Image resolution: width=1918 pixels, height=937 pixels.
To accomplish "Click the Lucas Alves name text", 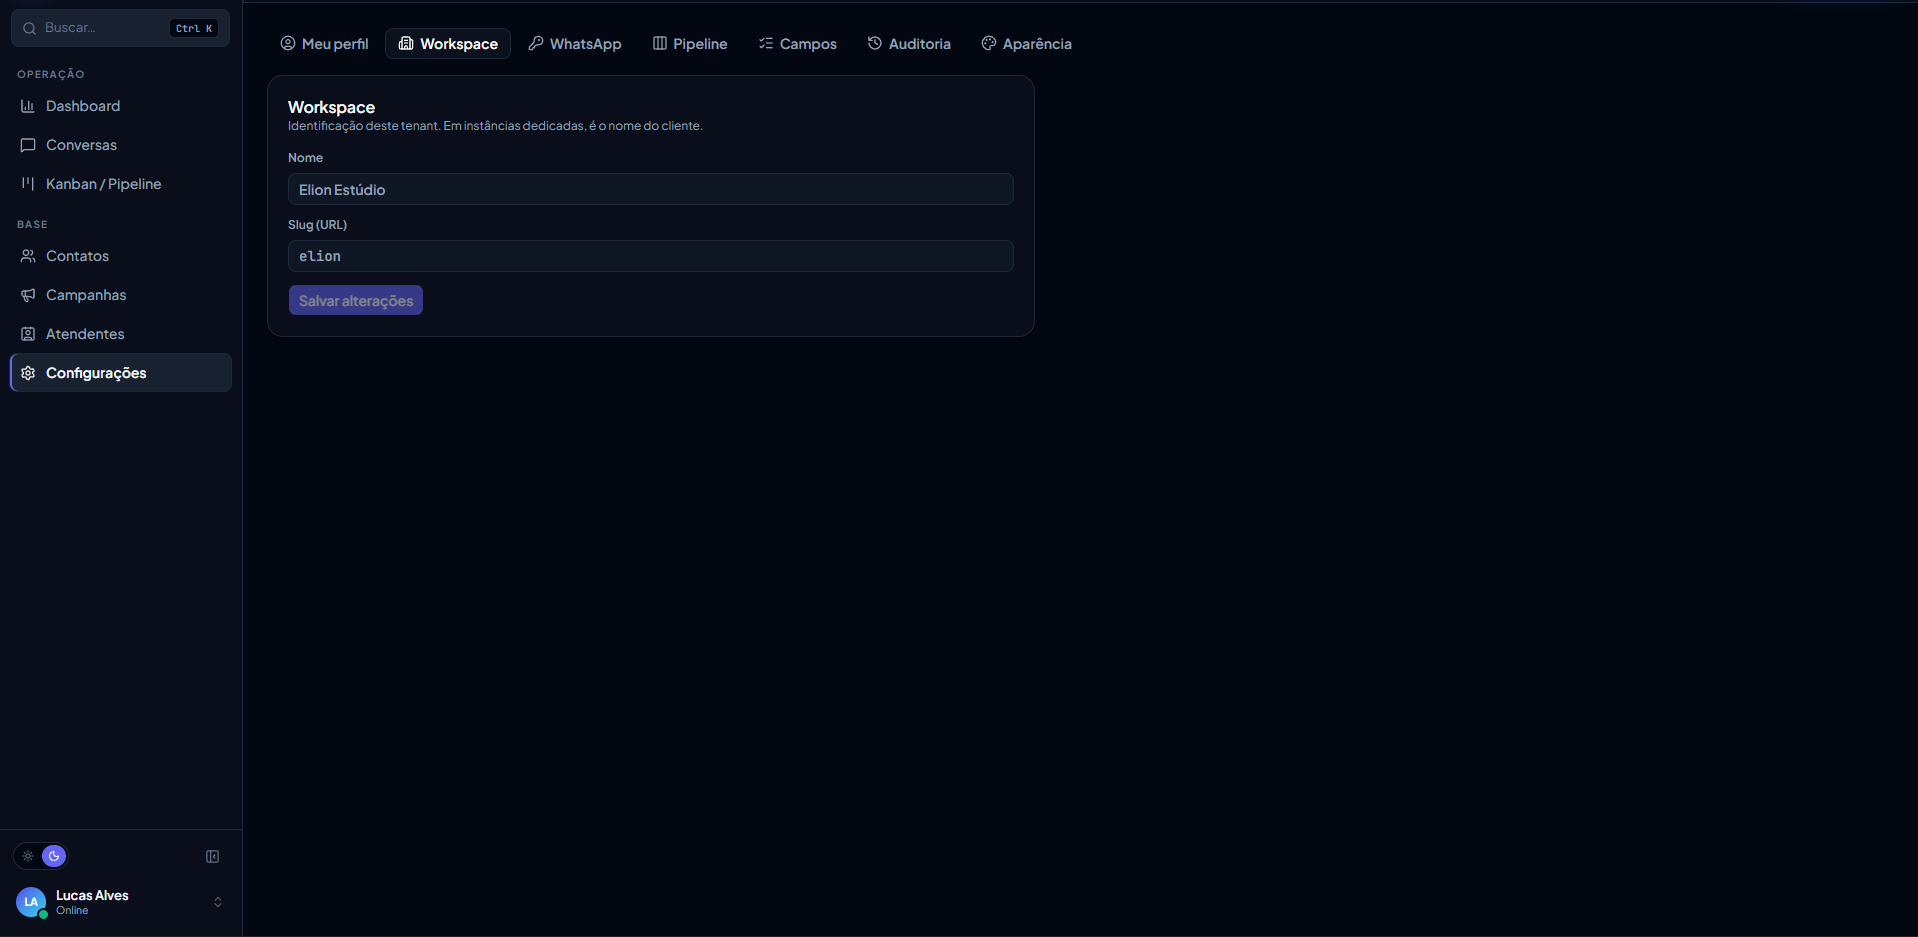I will [92, 895].
